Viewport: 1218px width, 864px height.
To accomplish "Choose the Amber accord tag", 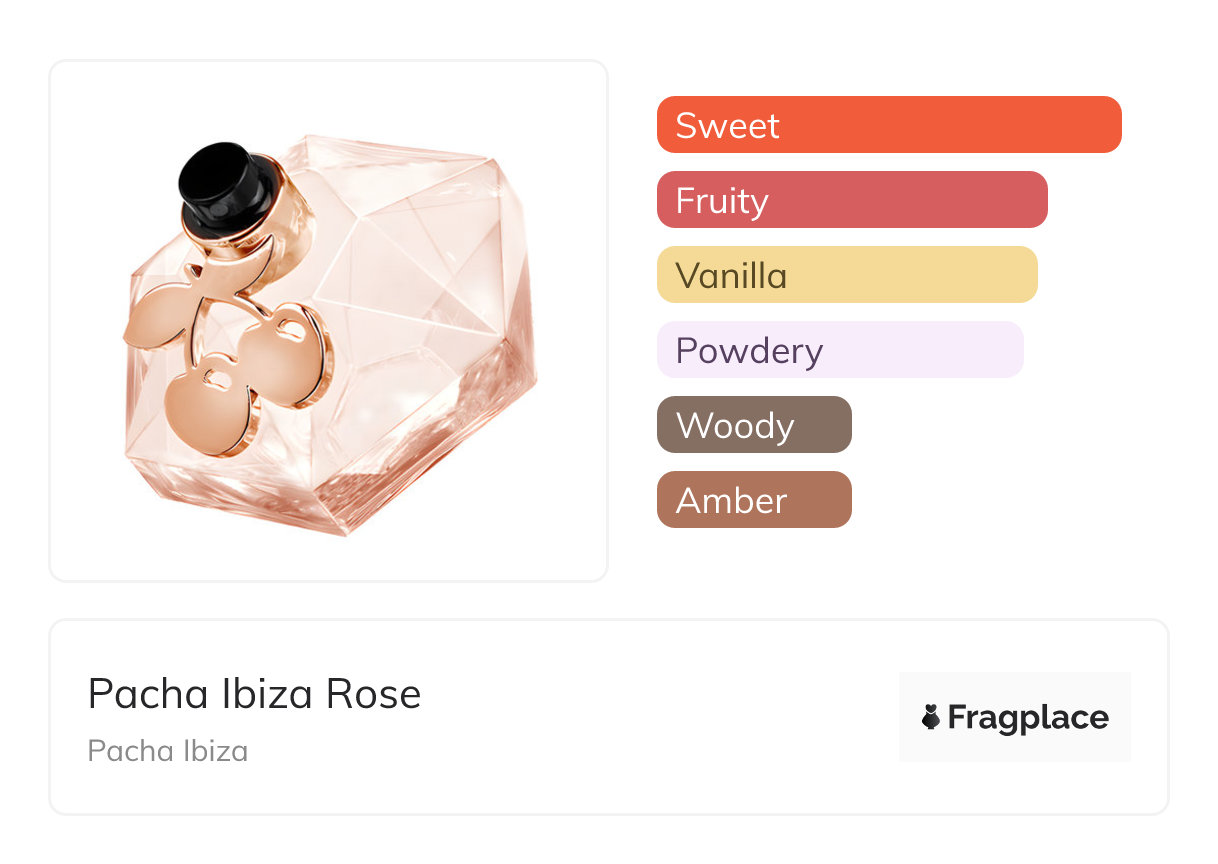I will 753,500.
